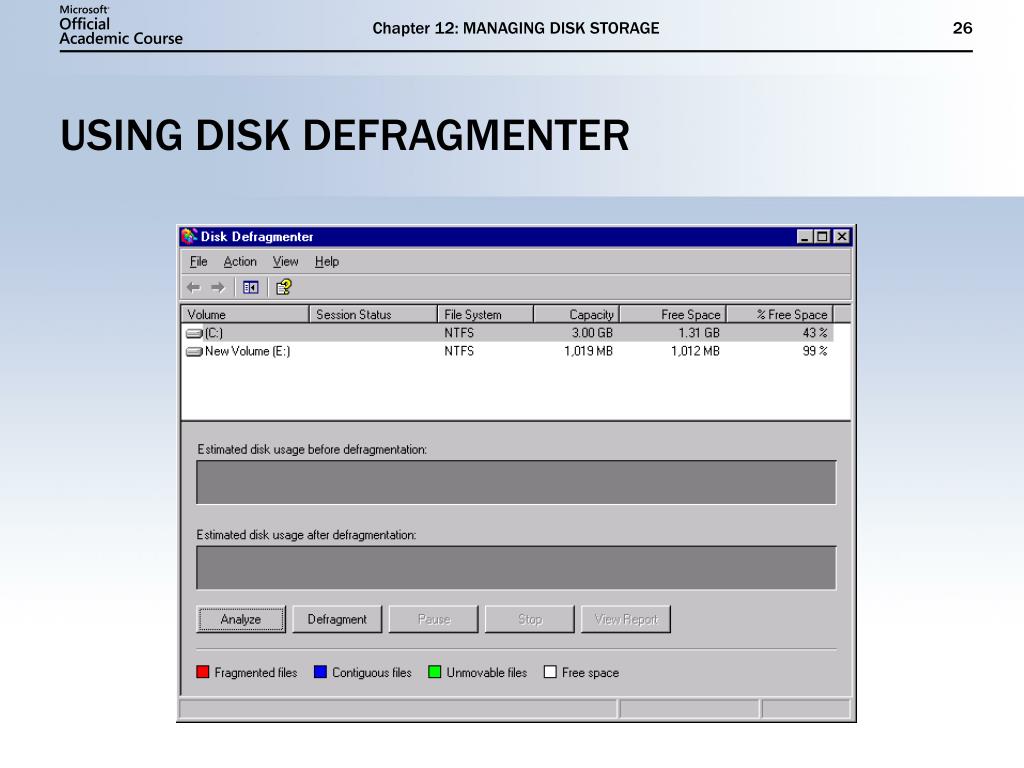Click NTFS in the (C:) row
Screen dimensions: 1024x768
point(459,333)
